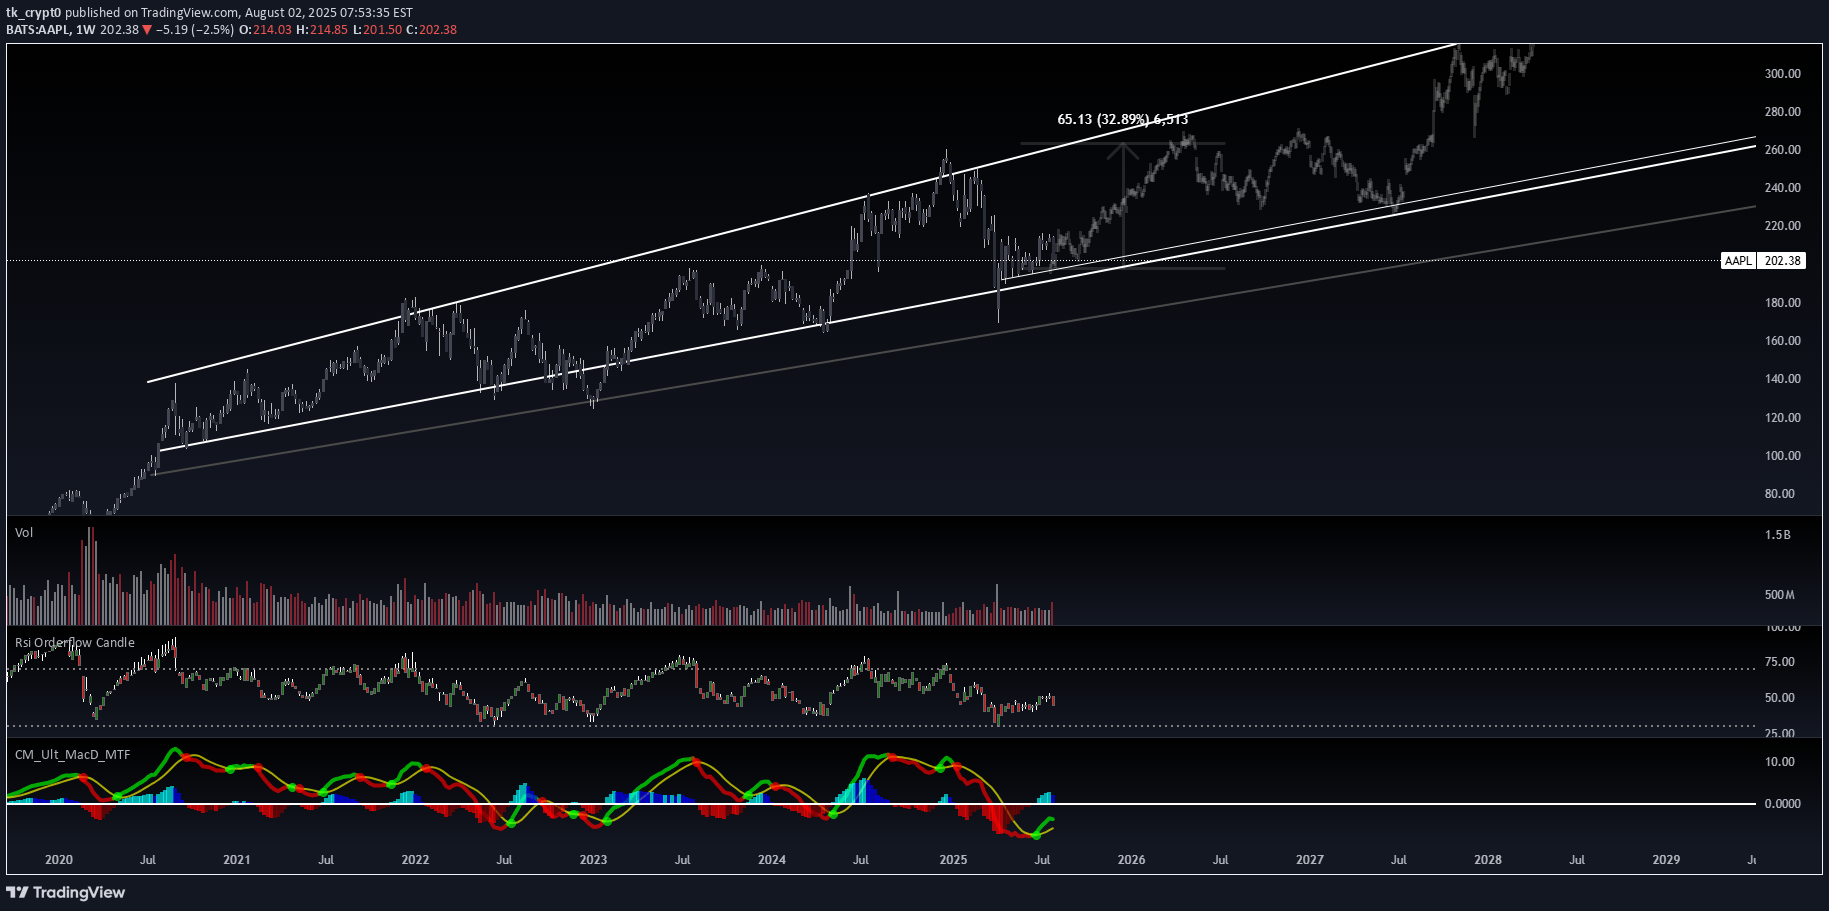Click the 2028 label on time axis
This screenshot has width=1829, height=911.
(1488, 860)
